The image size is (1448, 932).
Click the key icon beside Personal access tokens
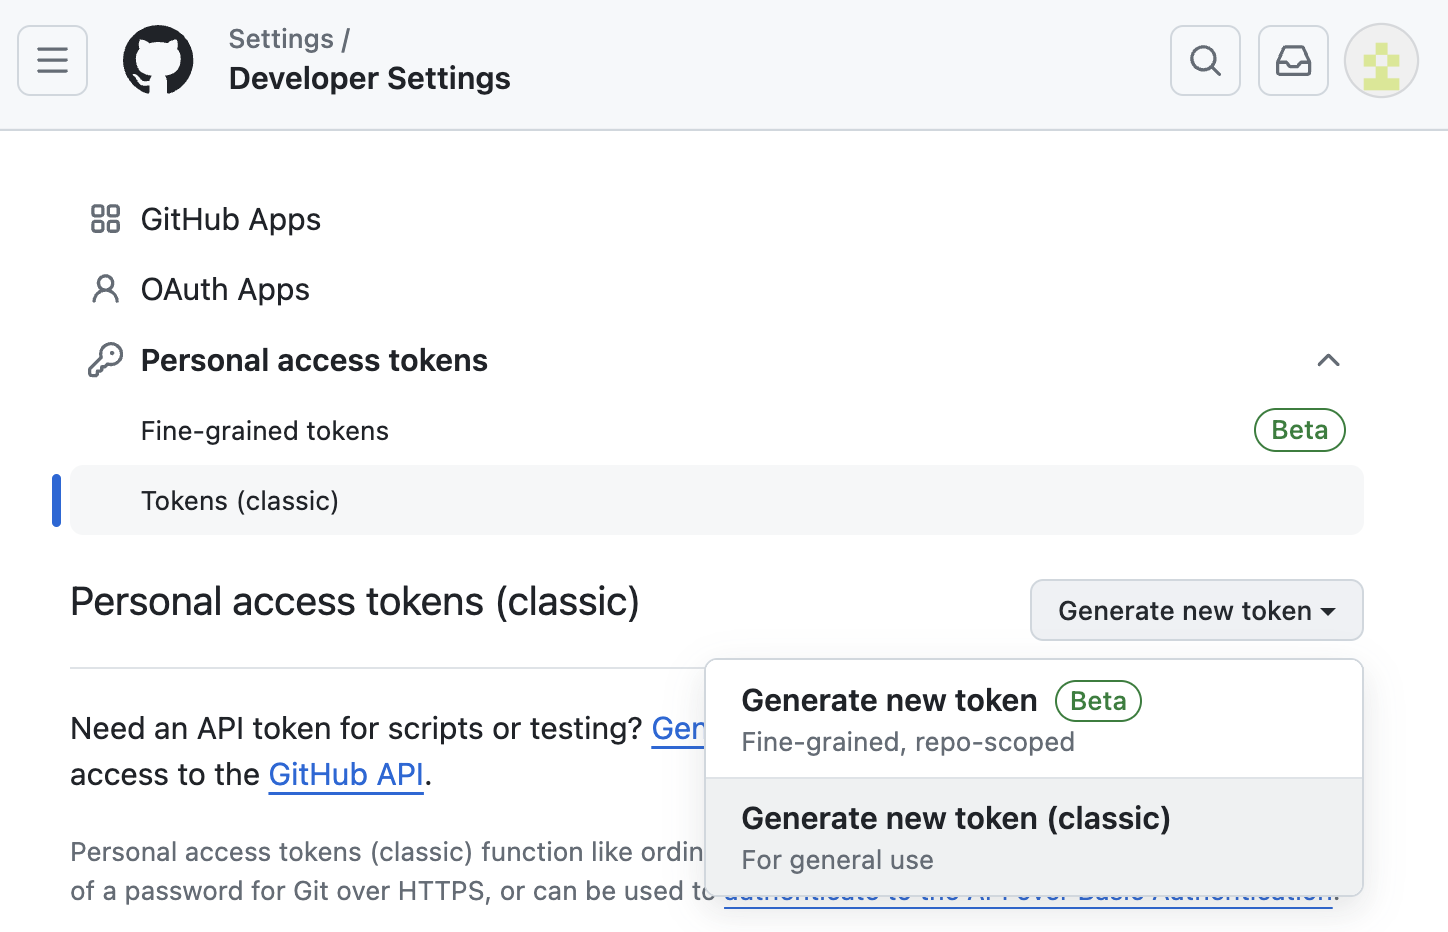click(x=105, y=360)
